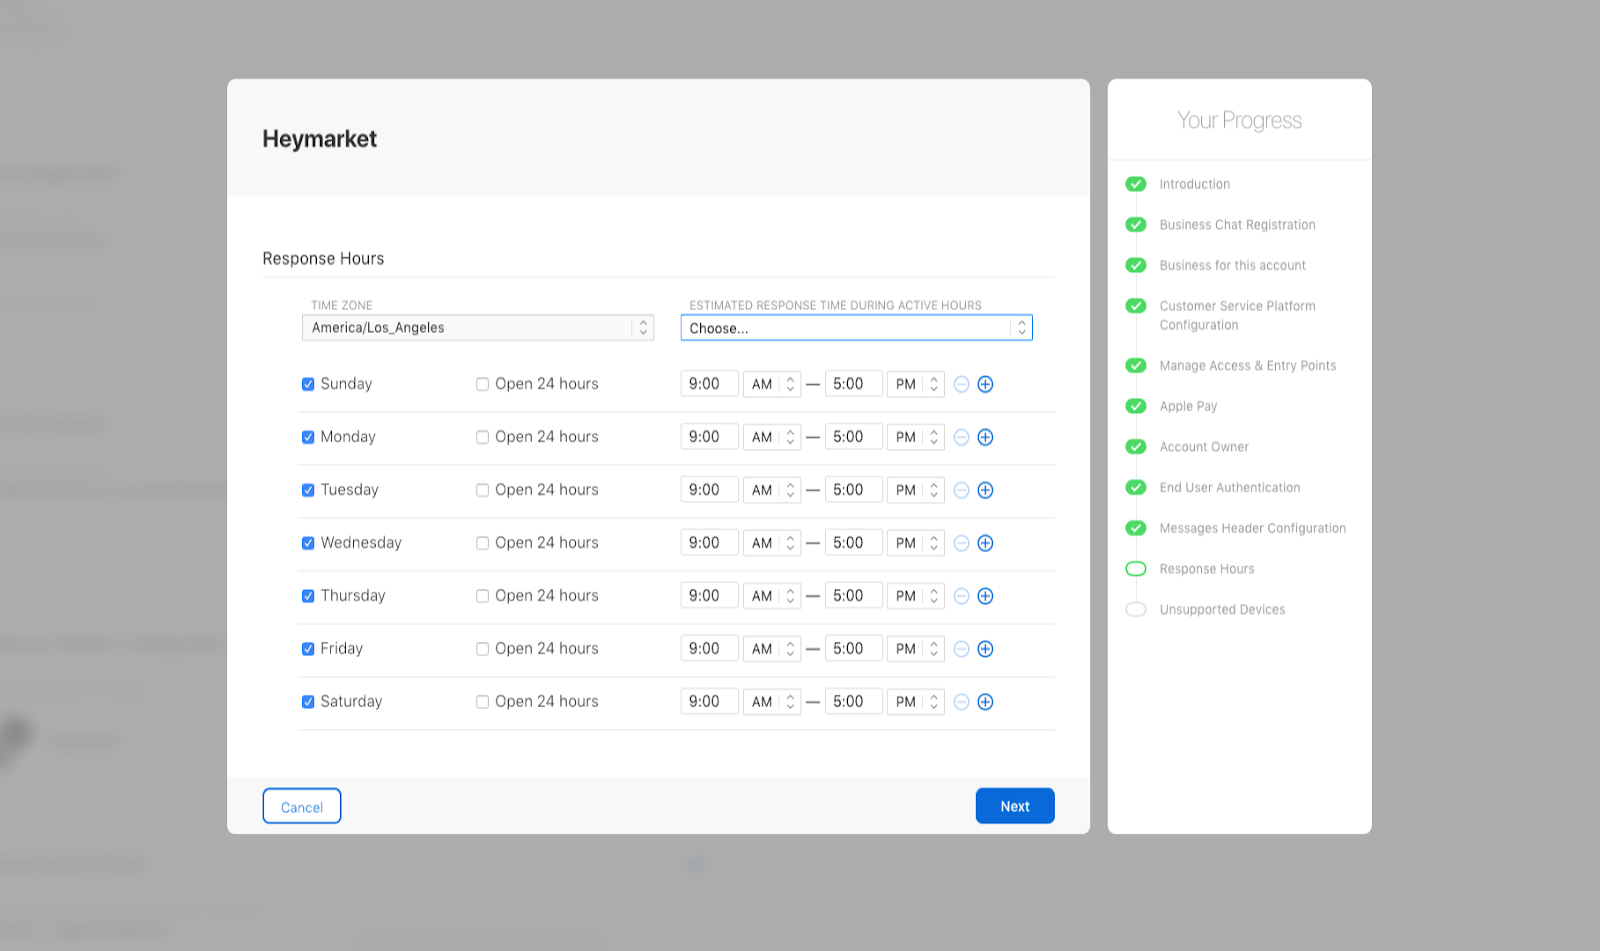Remove the Saturday time range

tap(961, 702)
